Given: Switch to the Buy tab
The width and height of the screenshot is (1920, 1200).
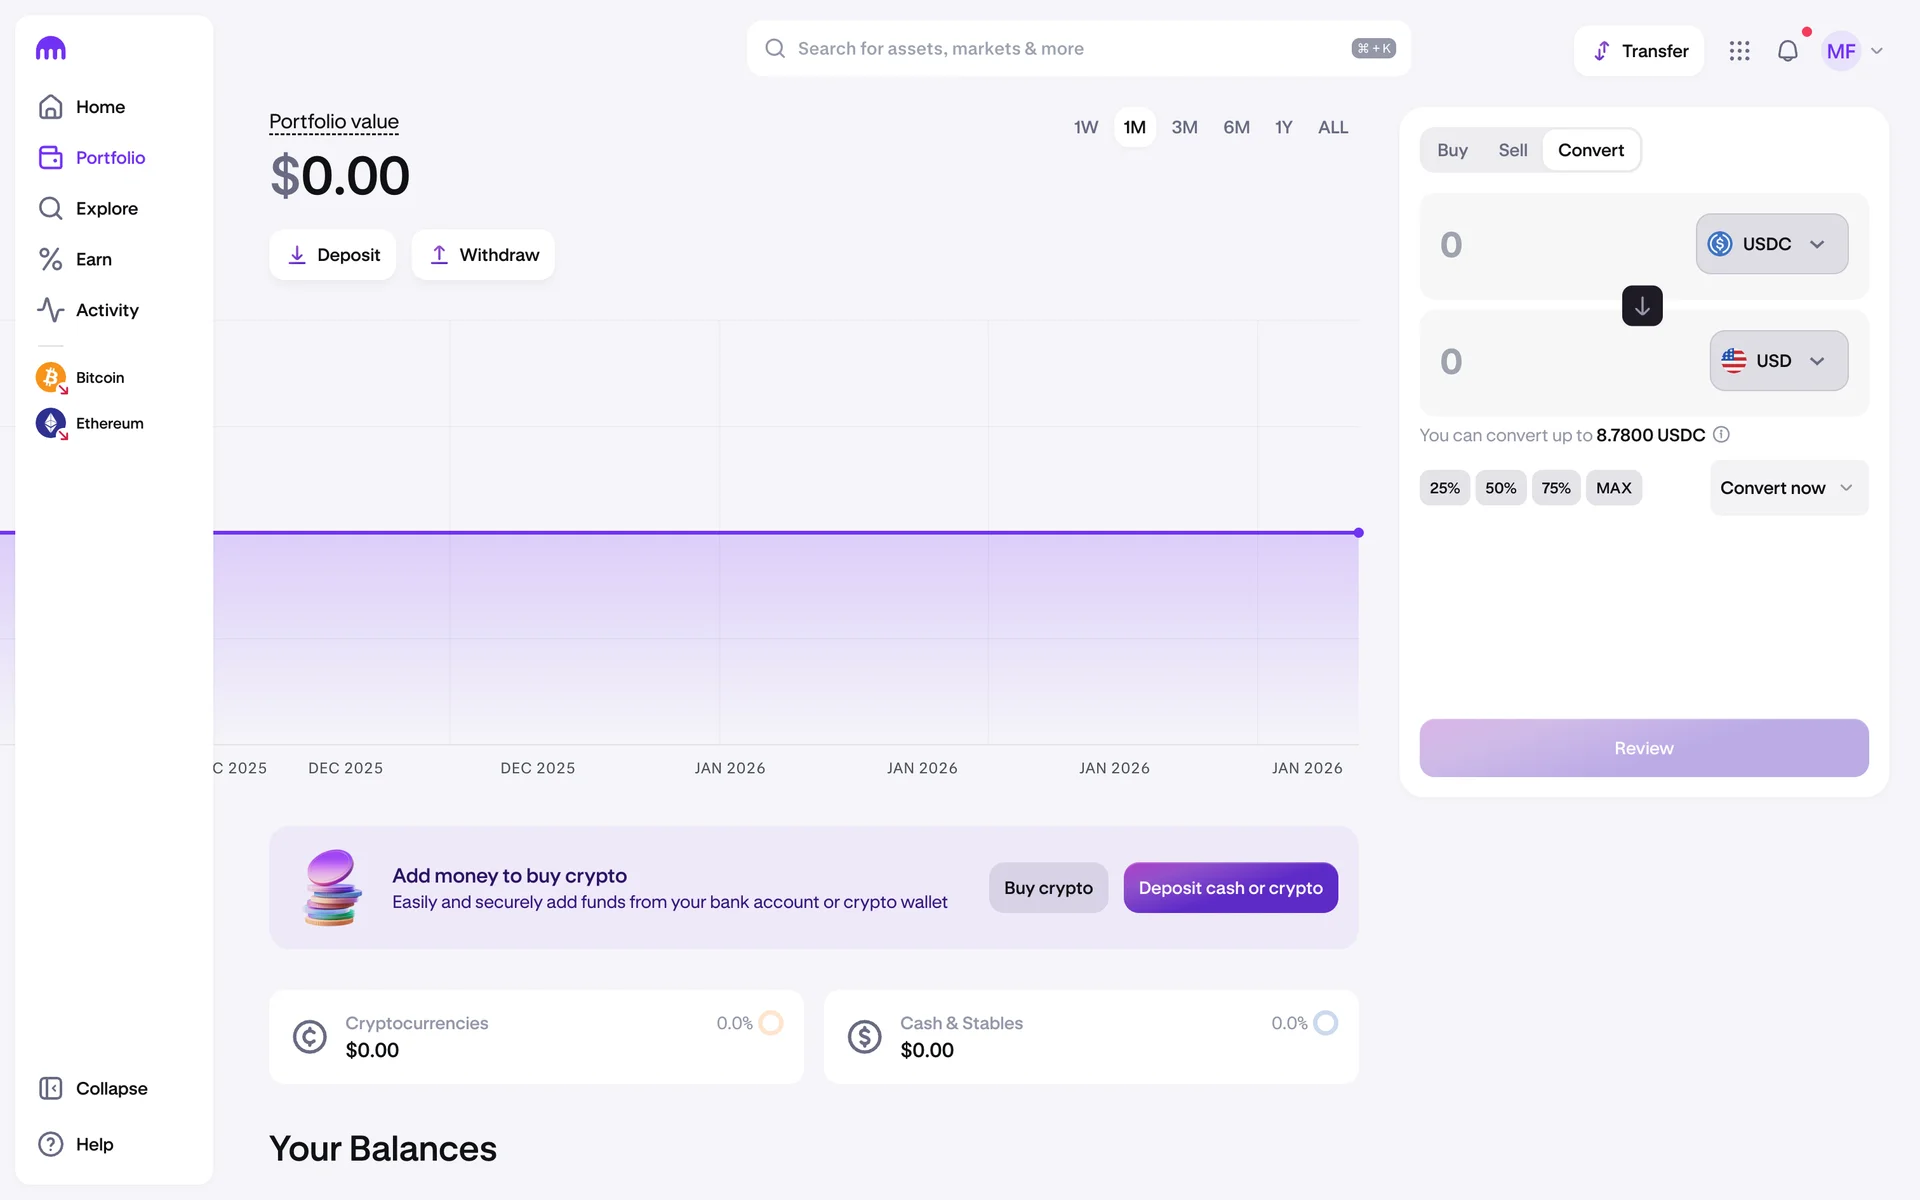Looking at the screenshot, I should click(x=1452, y=150).
